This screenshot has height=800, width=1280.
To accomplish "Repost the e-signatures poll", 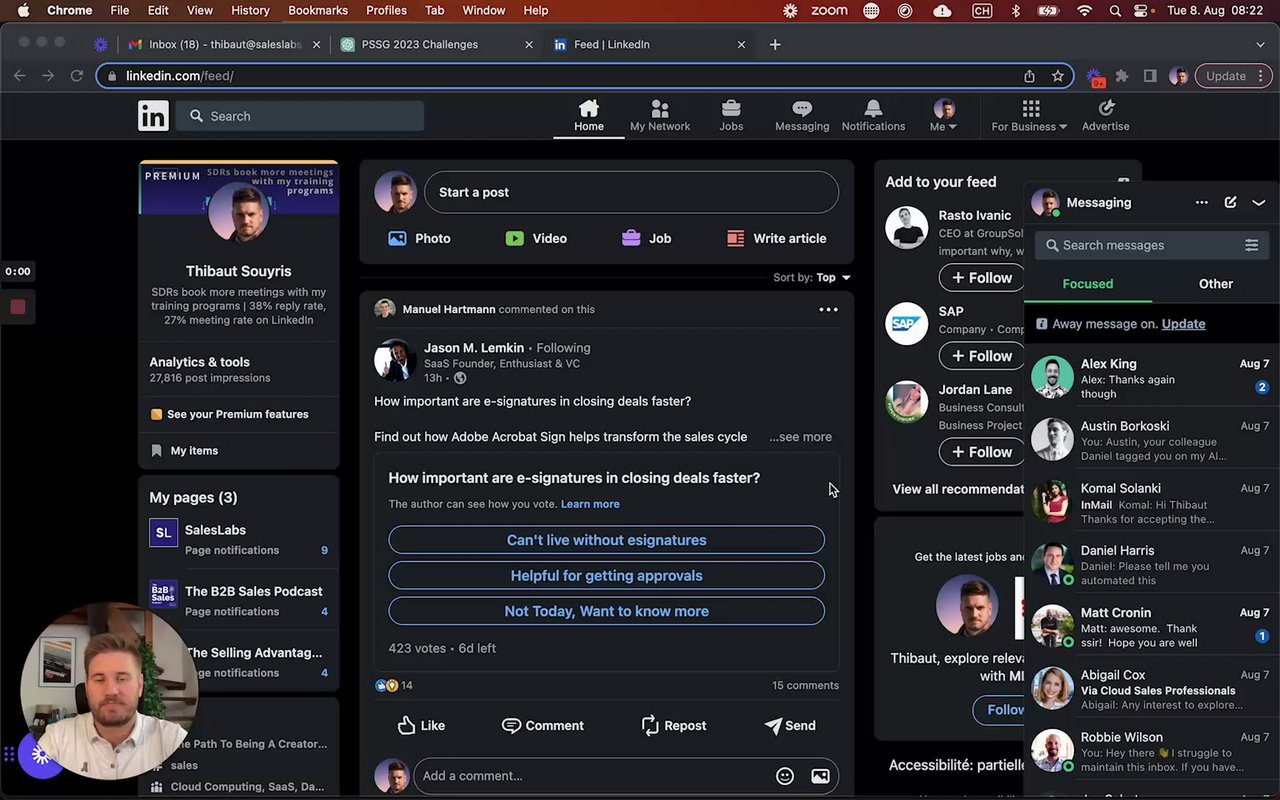I will coord(673,725).
